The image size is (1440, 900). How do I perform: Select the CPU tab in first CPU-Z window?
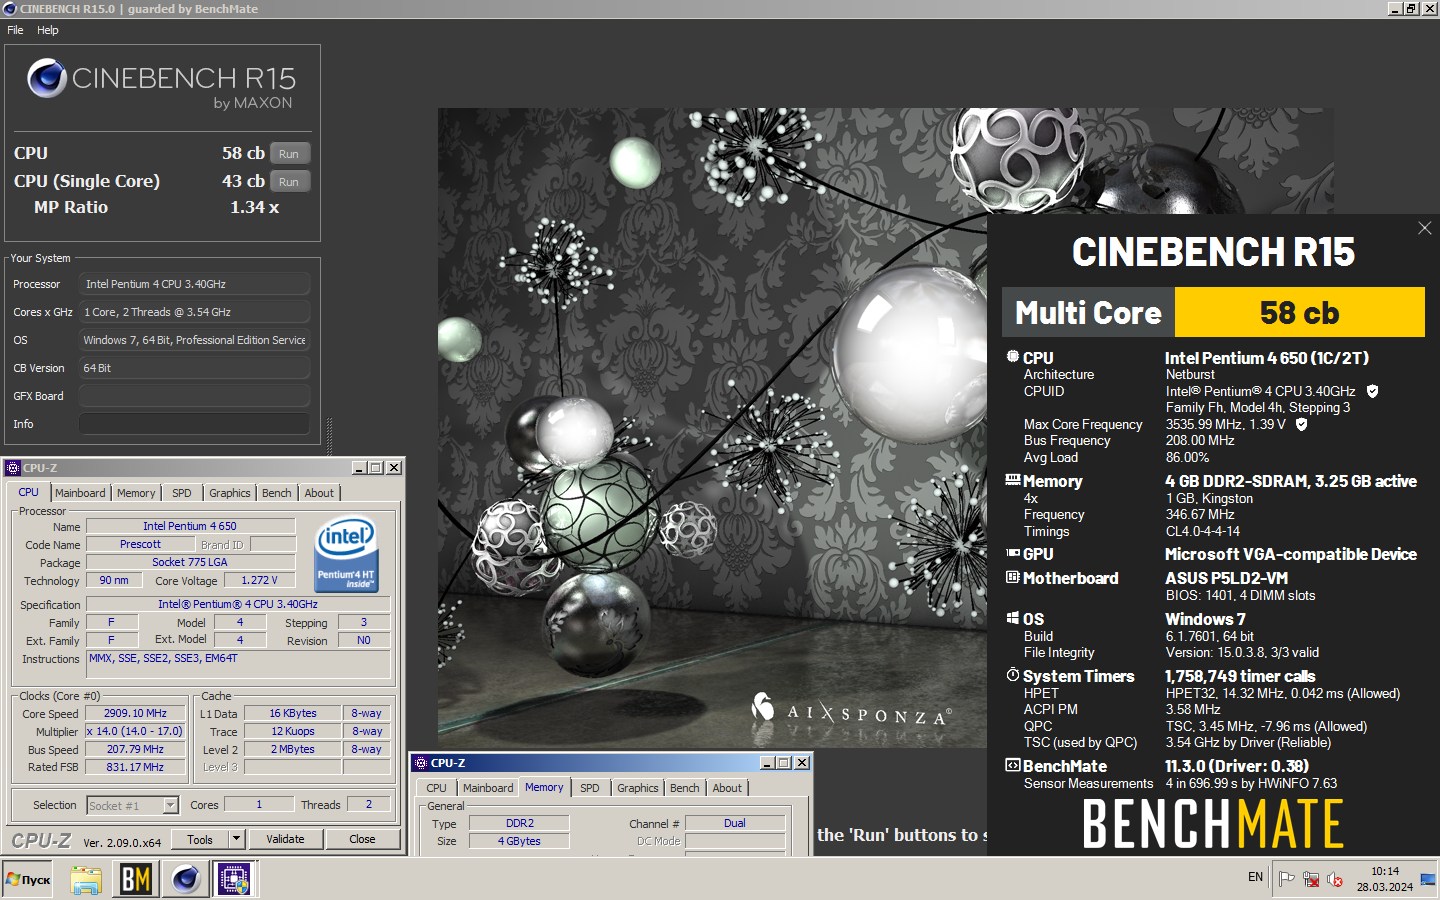28,492
